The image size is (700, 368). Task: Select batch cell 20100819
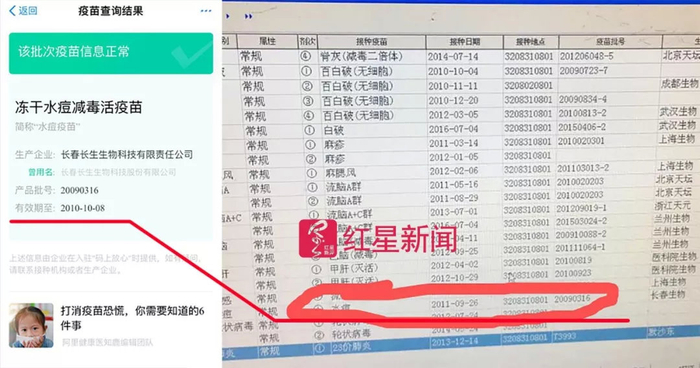click(x=574, y=260)
